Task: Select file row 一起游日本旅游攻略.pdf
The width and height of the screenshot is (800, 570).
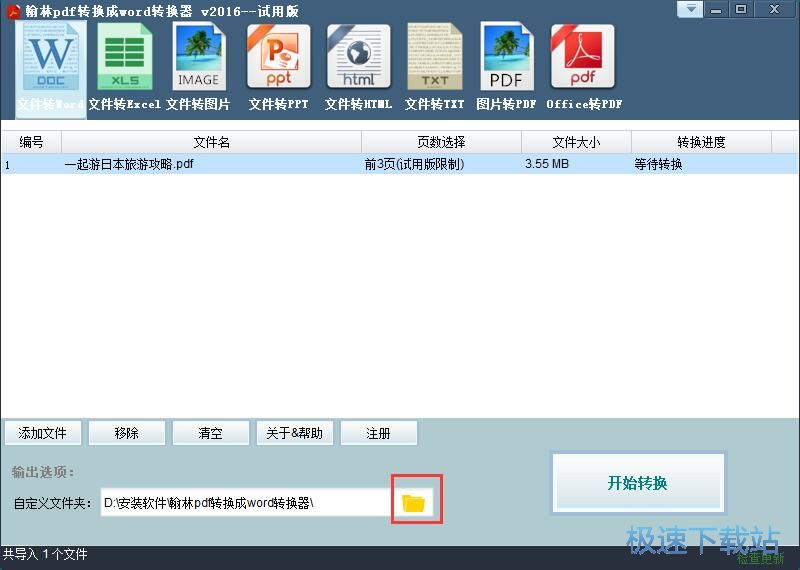Action: [399, 164]
